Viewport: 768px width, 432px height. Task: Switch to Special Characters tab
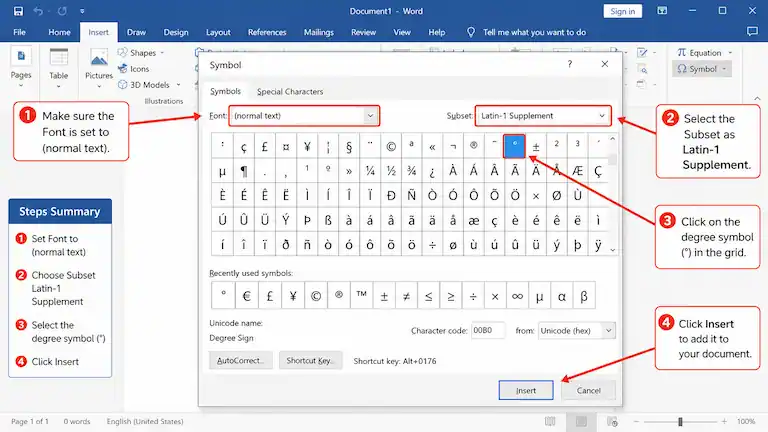pyautogui.click(x=290, y=92)
